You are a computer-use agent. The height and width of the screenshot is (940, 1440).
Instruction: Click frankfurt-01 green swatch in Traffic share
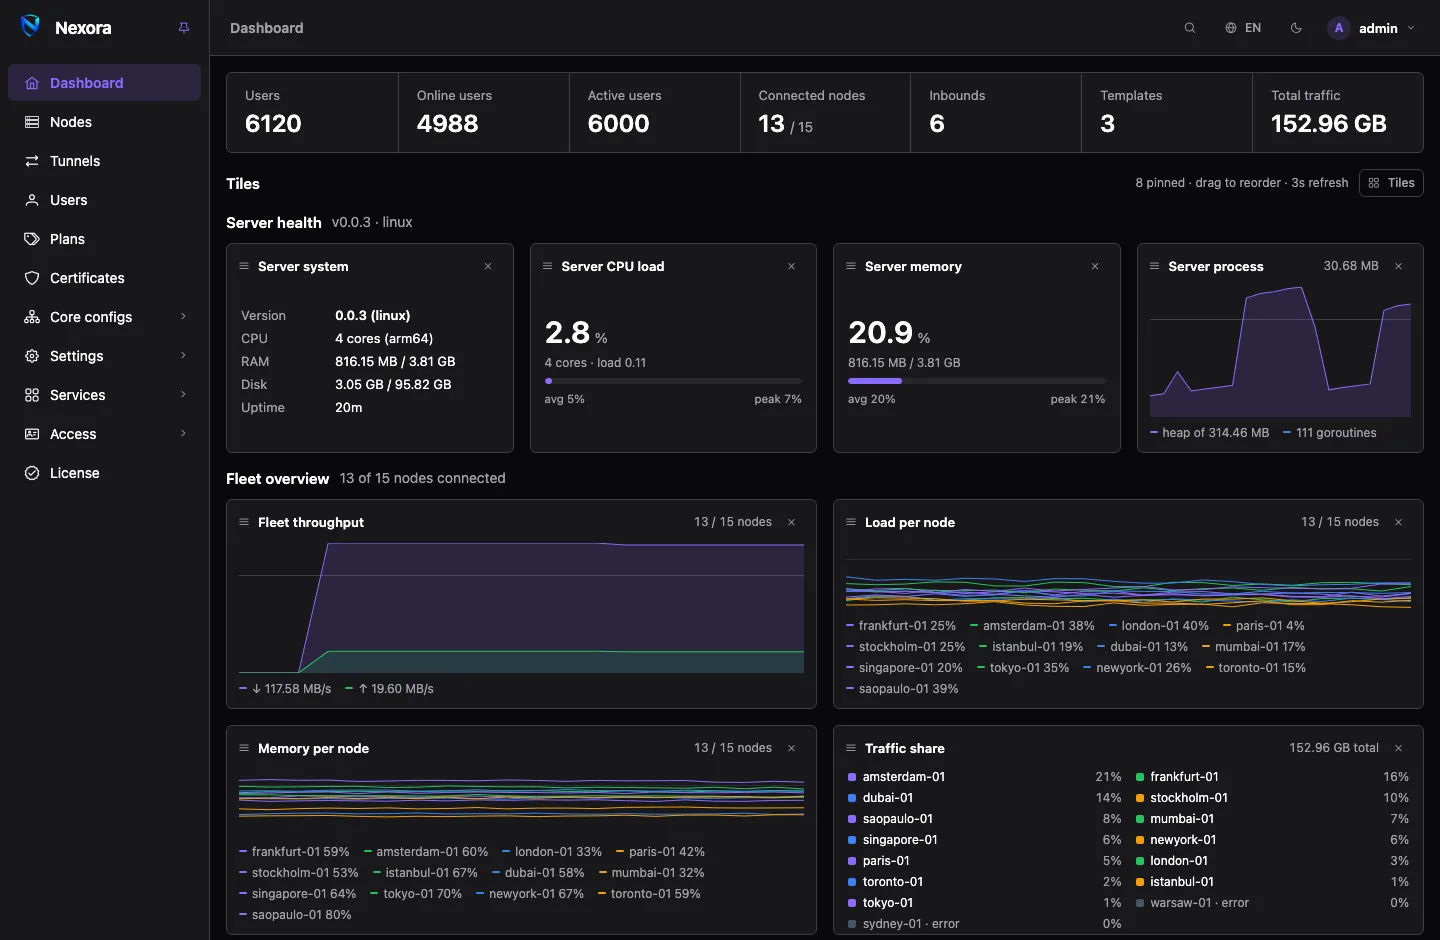[x=1140, y=777]
